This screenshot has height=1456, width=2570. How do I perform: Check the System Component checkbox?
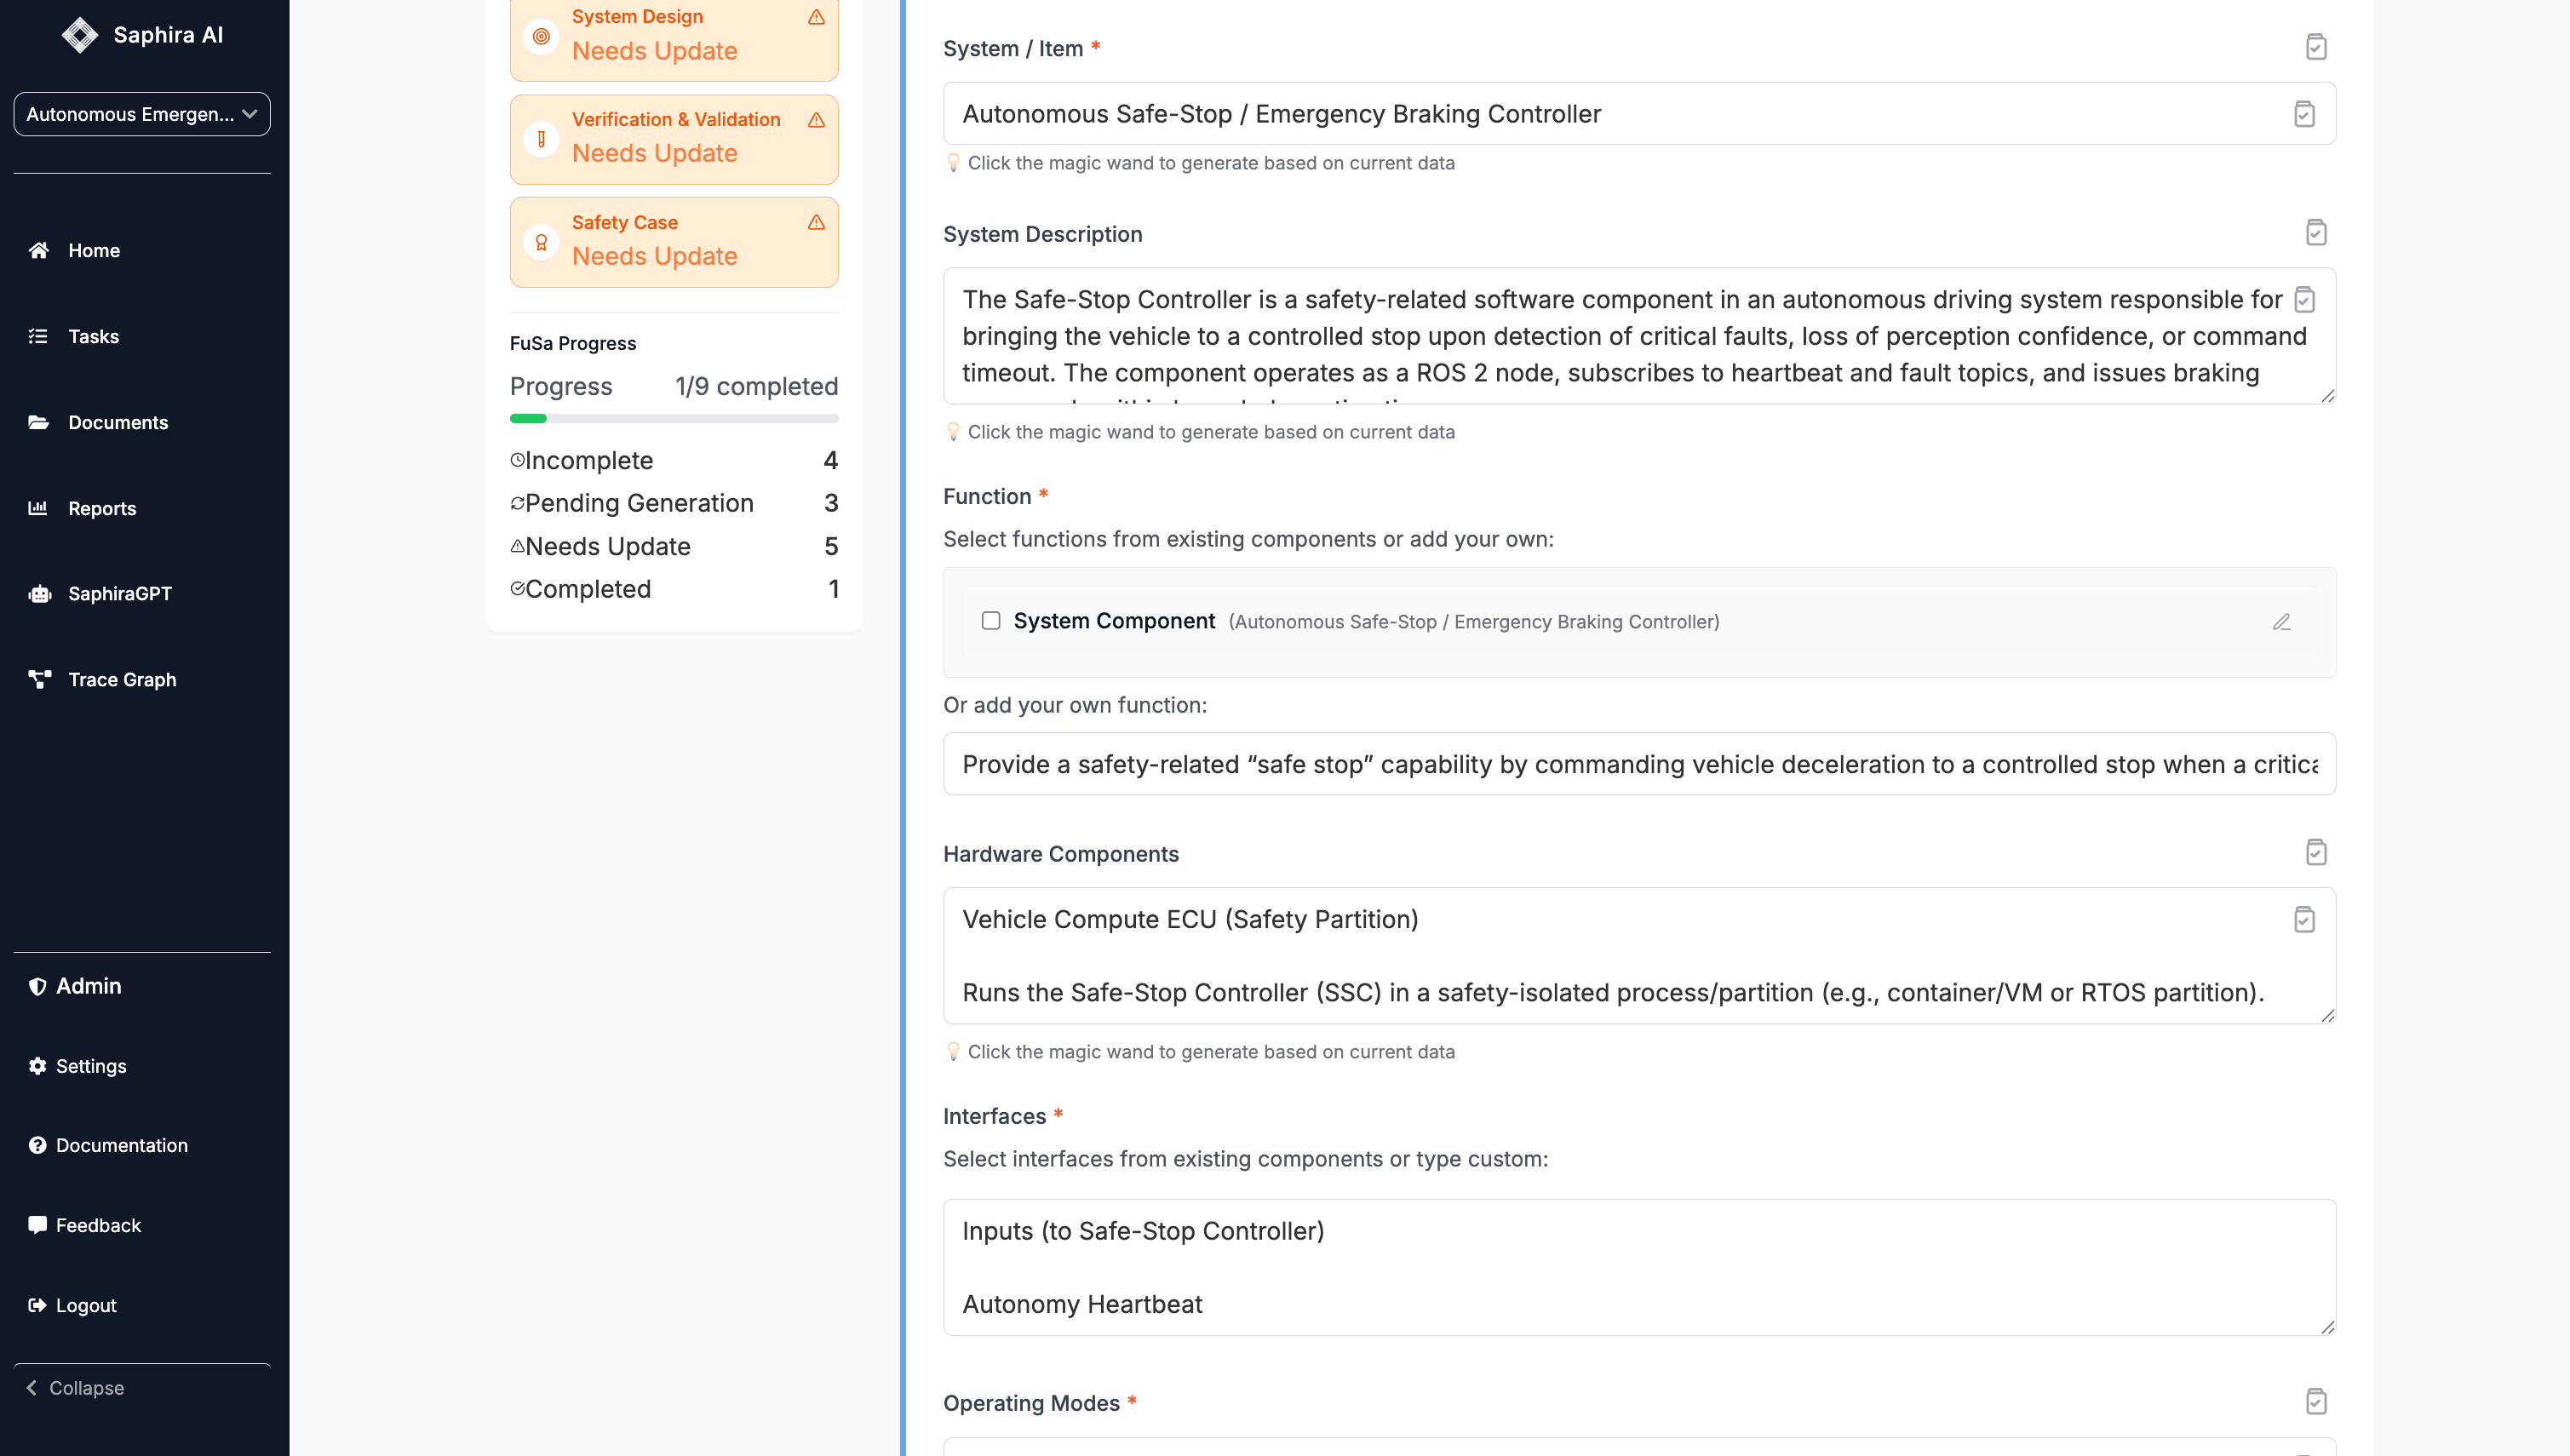click(x=990, y=621)
